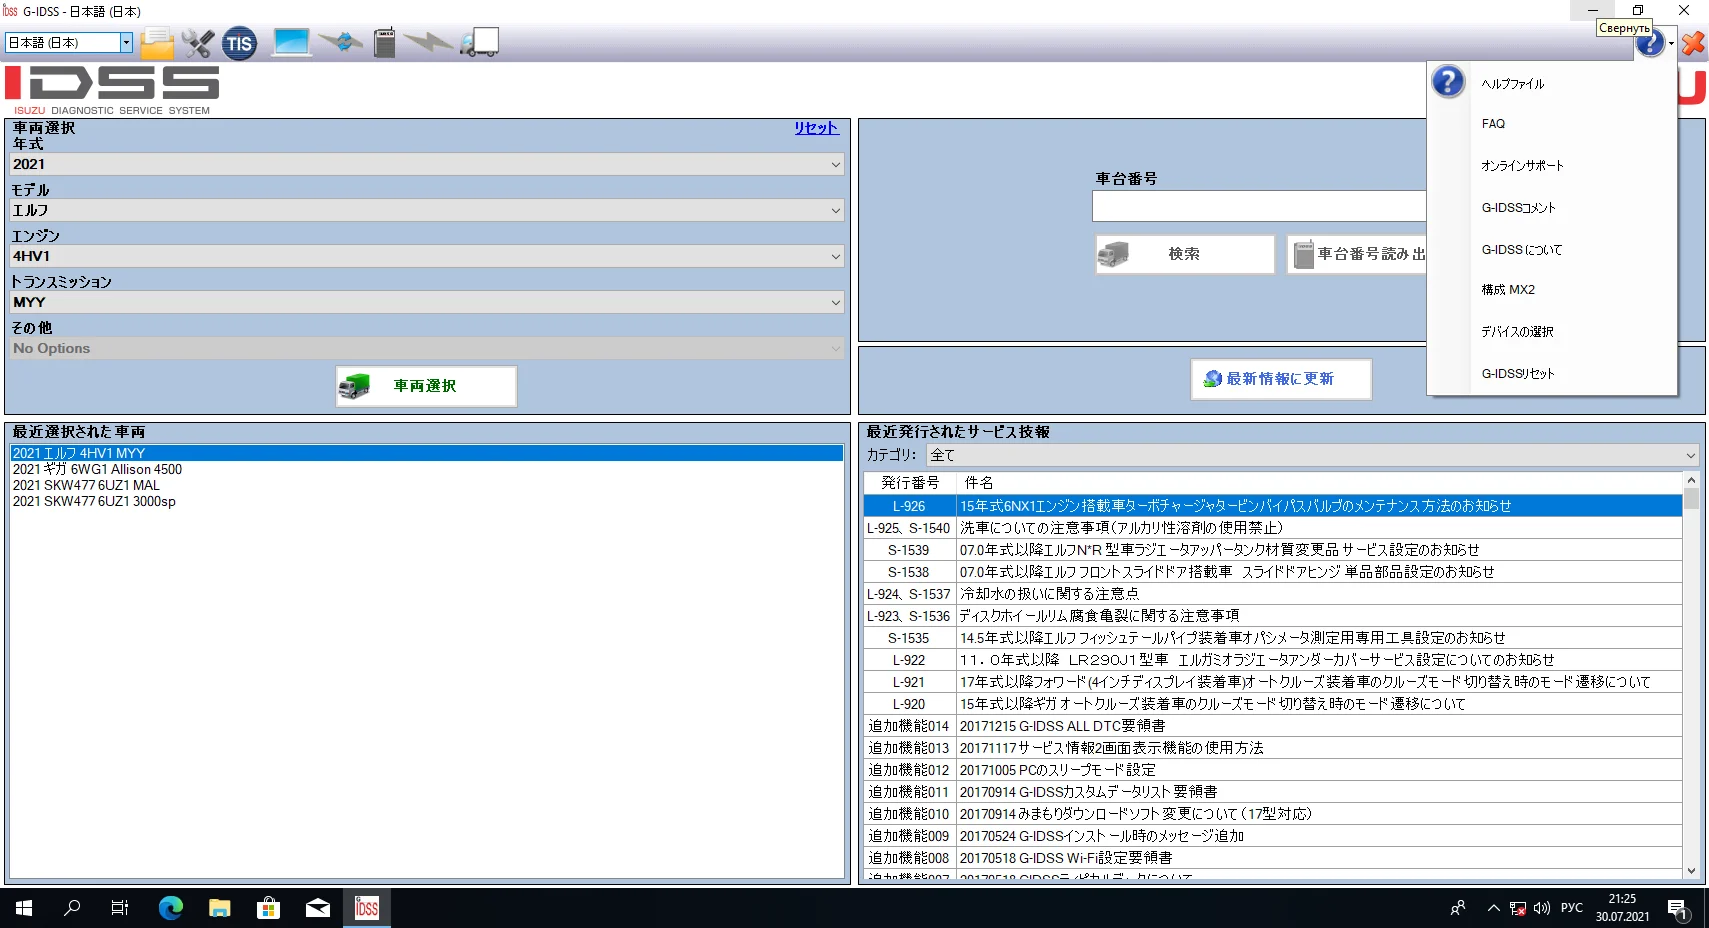Open File Explorer from the taskbar
The width and height of the screenshot is (1709, 928).
(x=220, y=908)
